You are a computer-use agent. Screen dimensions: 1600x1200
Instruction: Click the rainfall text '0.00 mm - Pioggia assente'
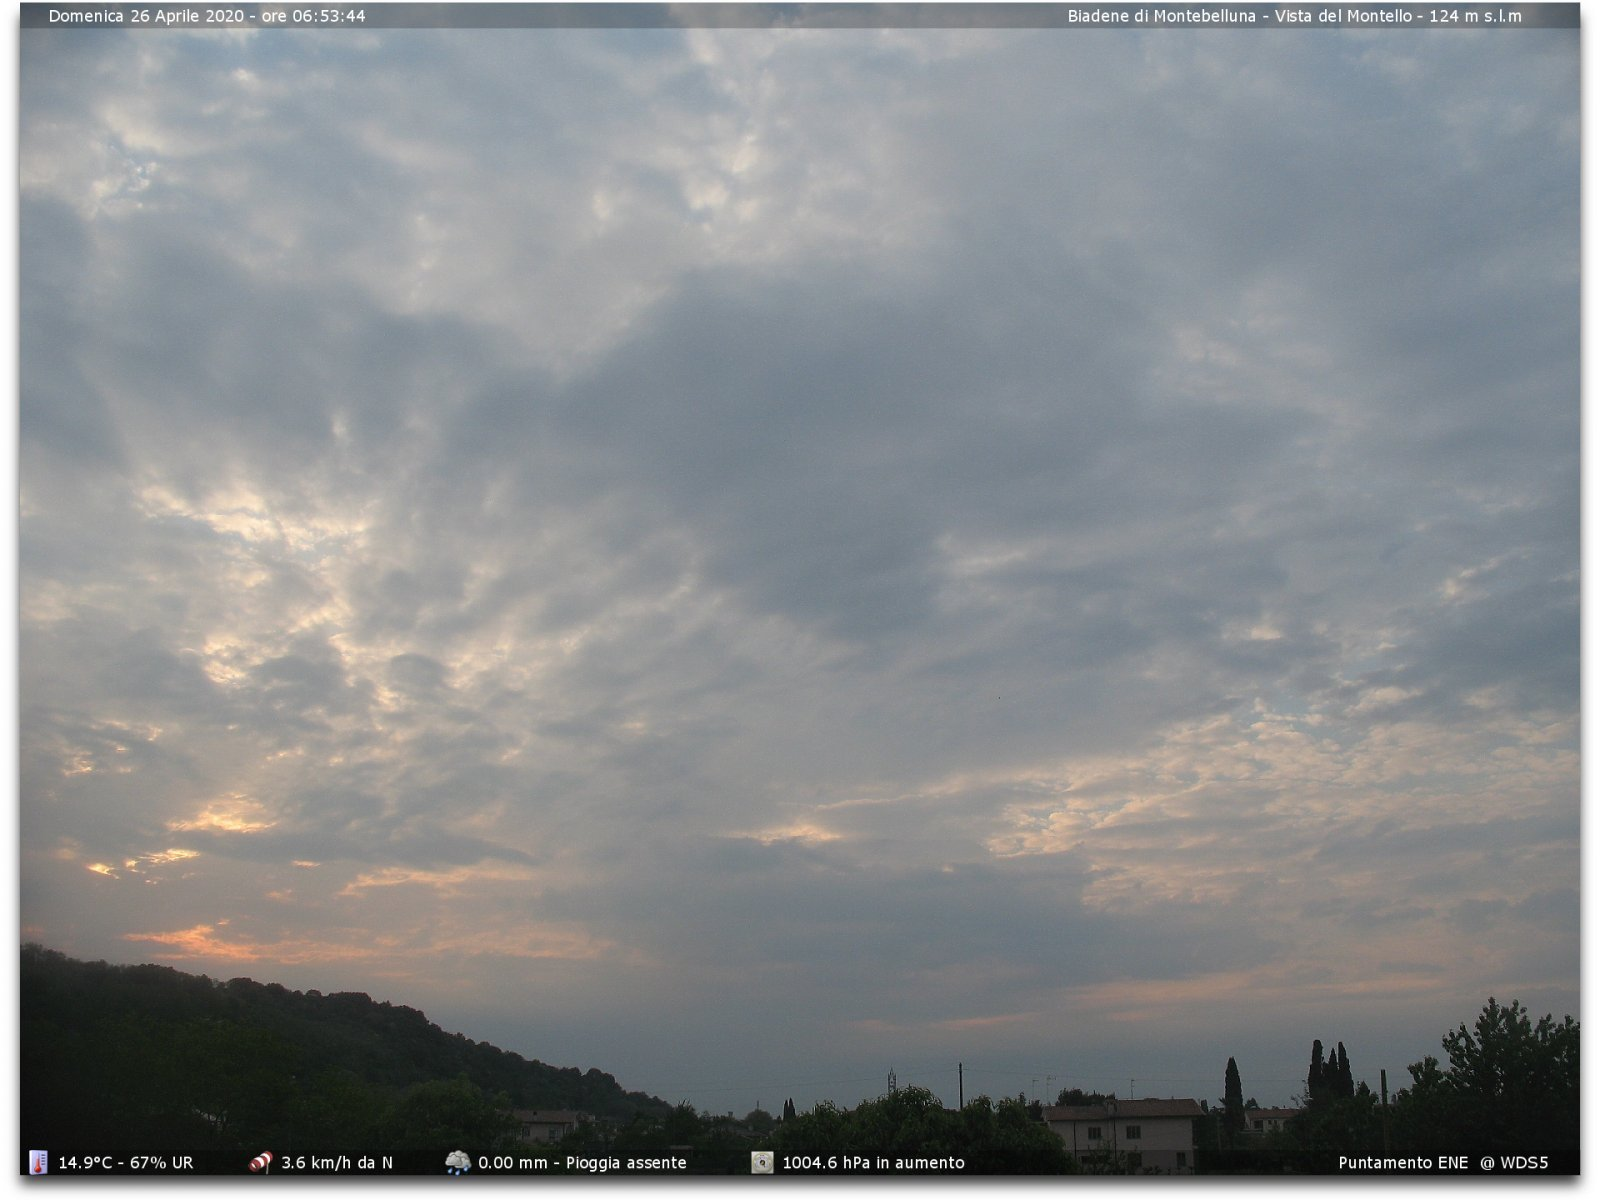click(x=582, y=1163)
